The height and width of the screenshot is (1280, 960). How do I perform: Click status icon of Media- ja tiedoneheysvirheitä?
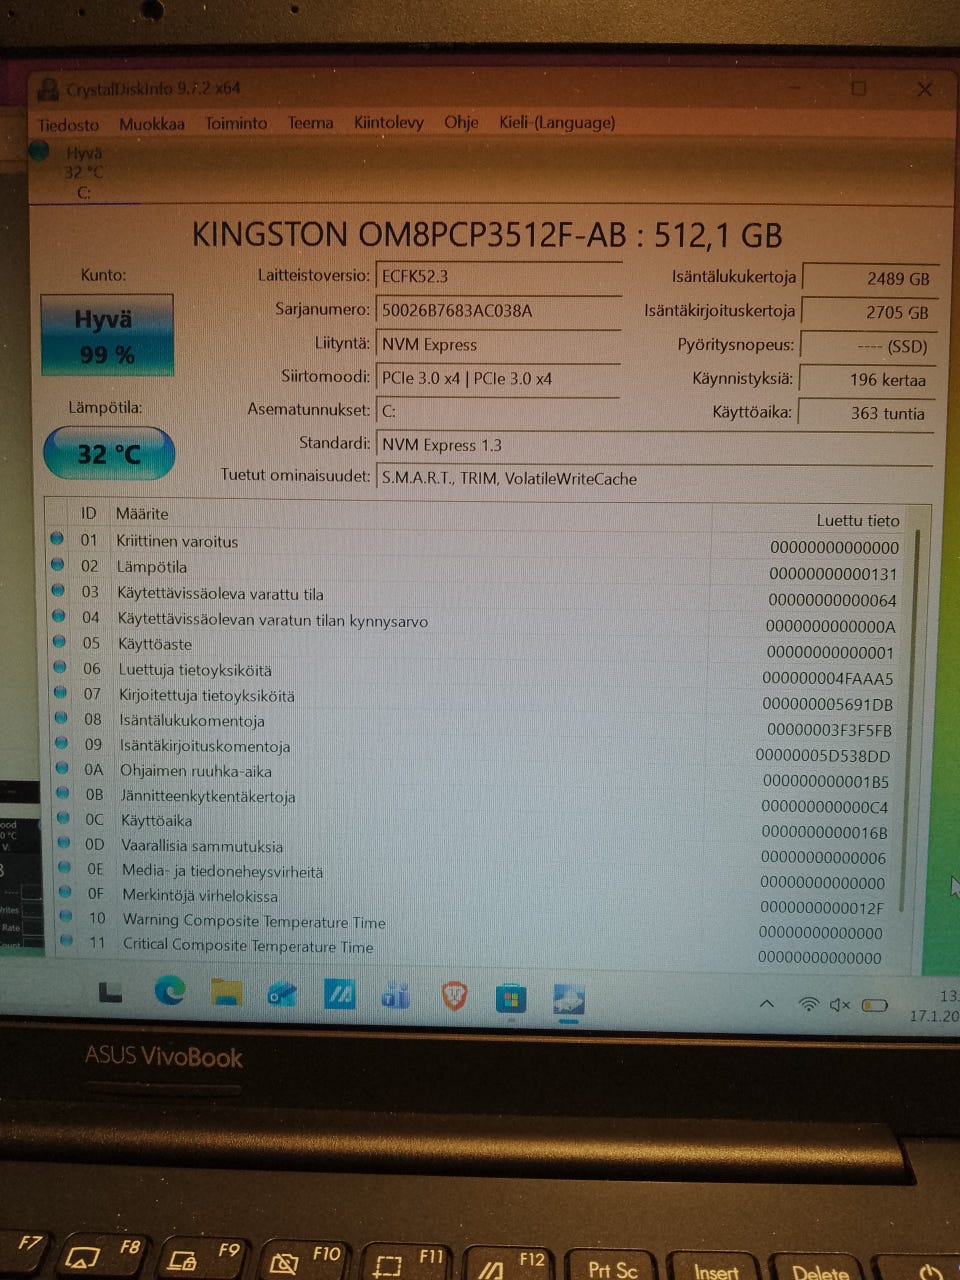(x=65, y=868)
